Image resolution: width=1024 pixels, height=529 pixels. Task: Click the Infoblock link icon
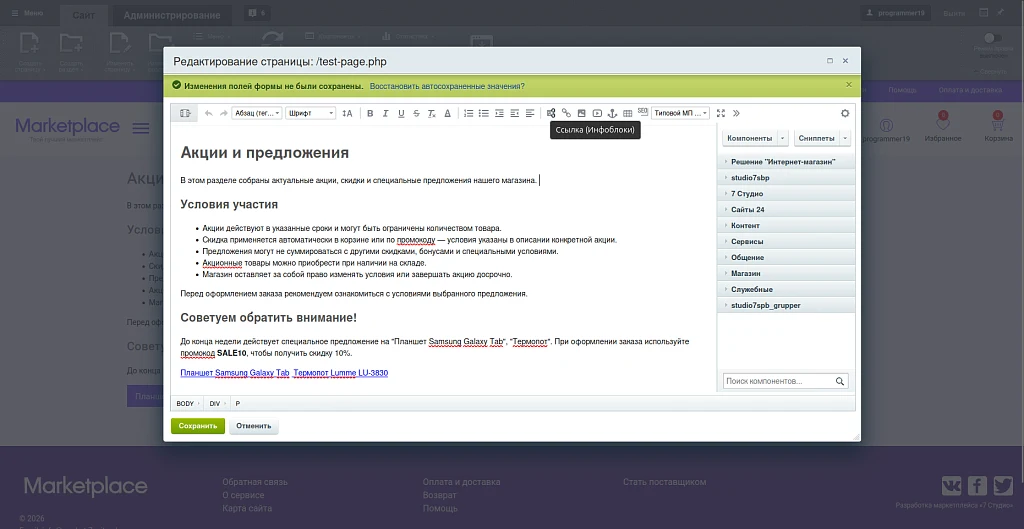click(551, 113)
